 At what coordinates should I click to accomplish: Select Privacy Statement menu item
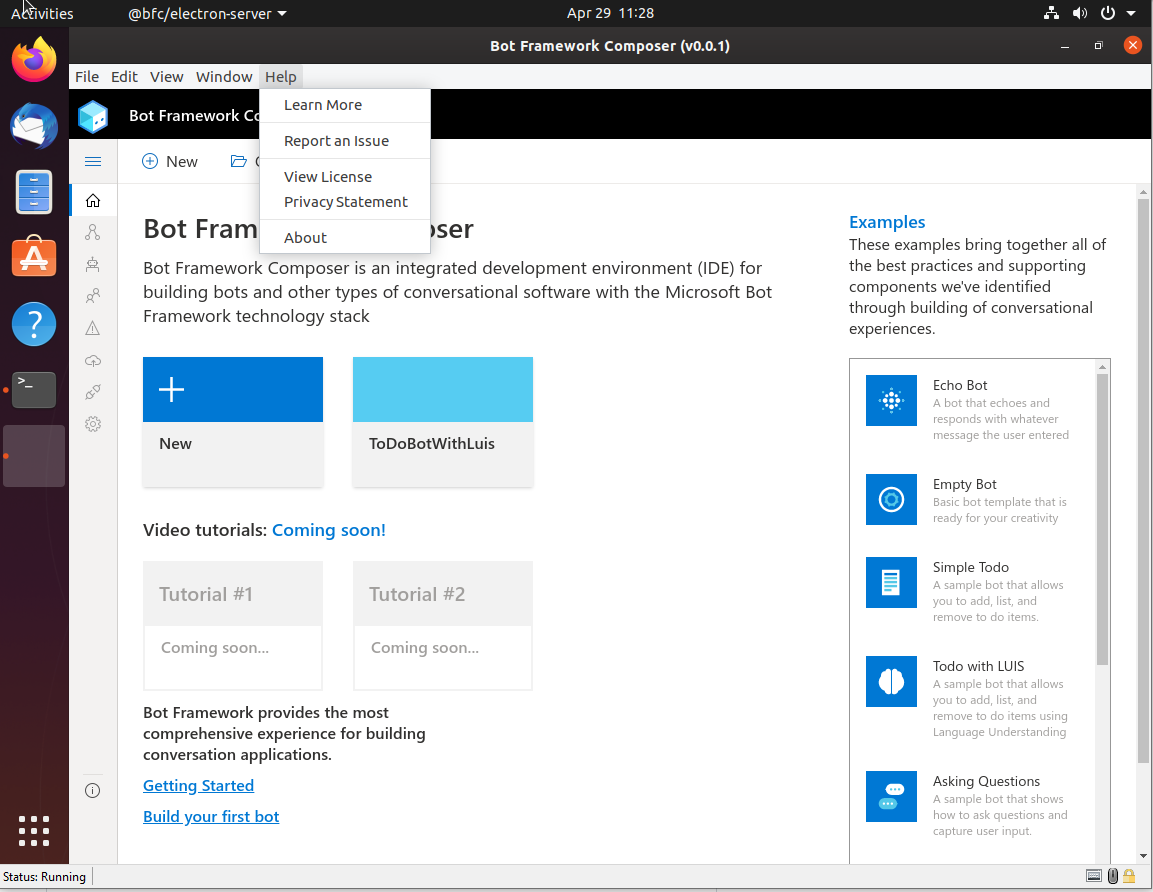click(345, 202)
